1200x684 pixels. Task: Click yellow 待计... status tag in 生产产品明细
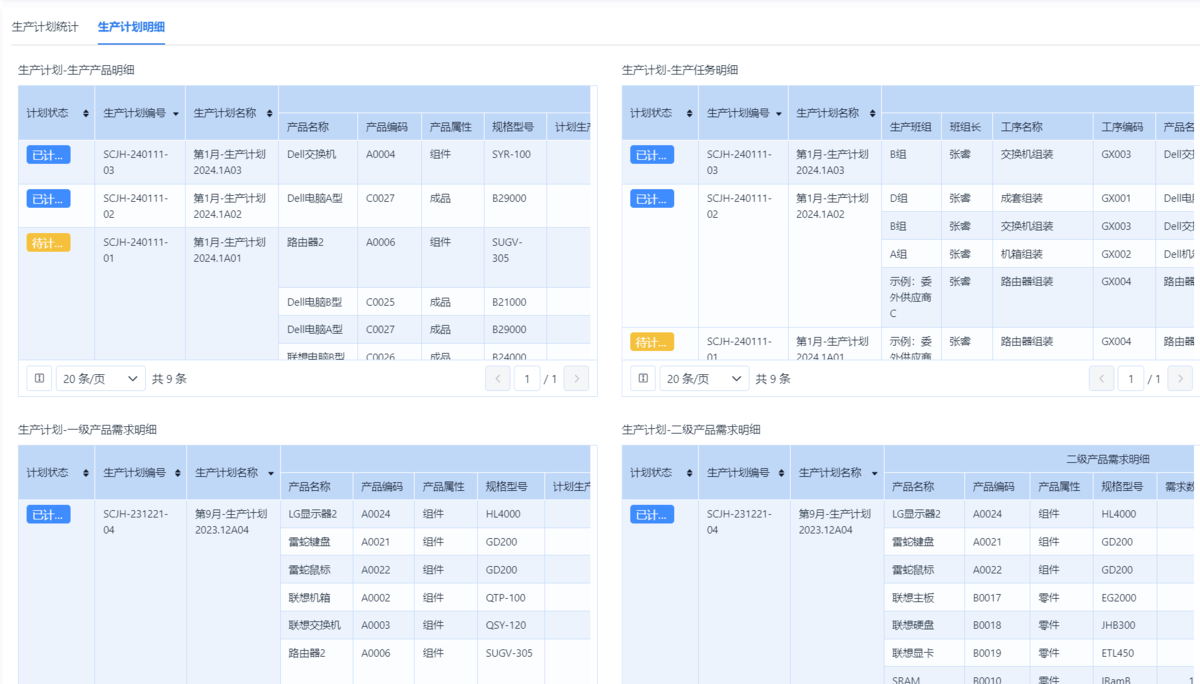coord(48,242)
